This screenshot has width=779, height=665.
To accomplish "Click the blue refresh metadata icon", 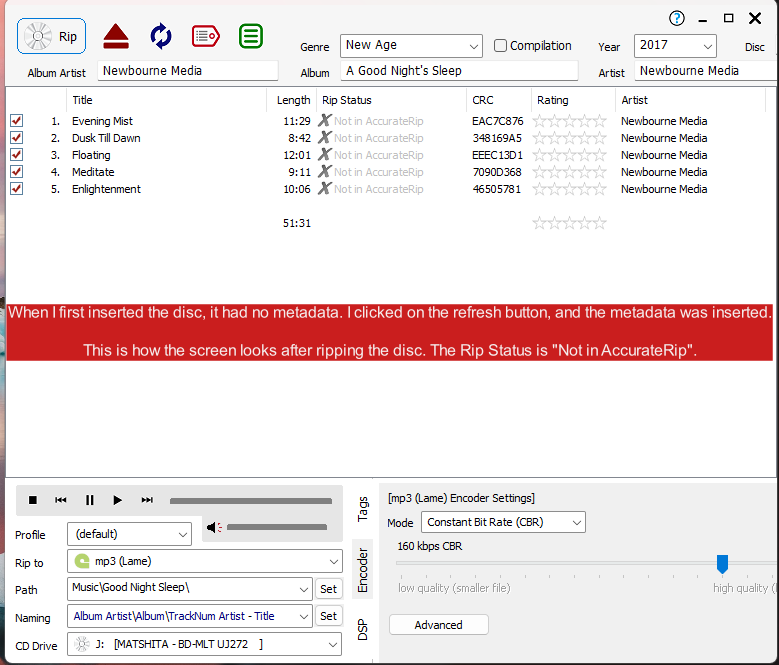I will coord(161,37).
